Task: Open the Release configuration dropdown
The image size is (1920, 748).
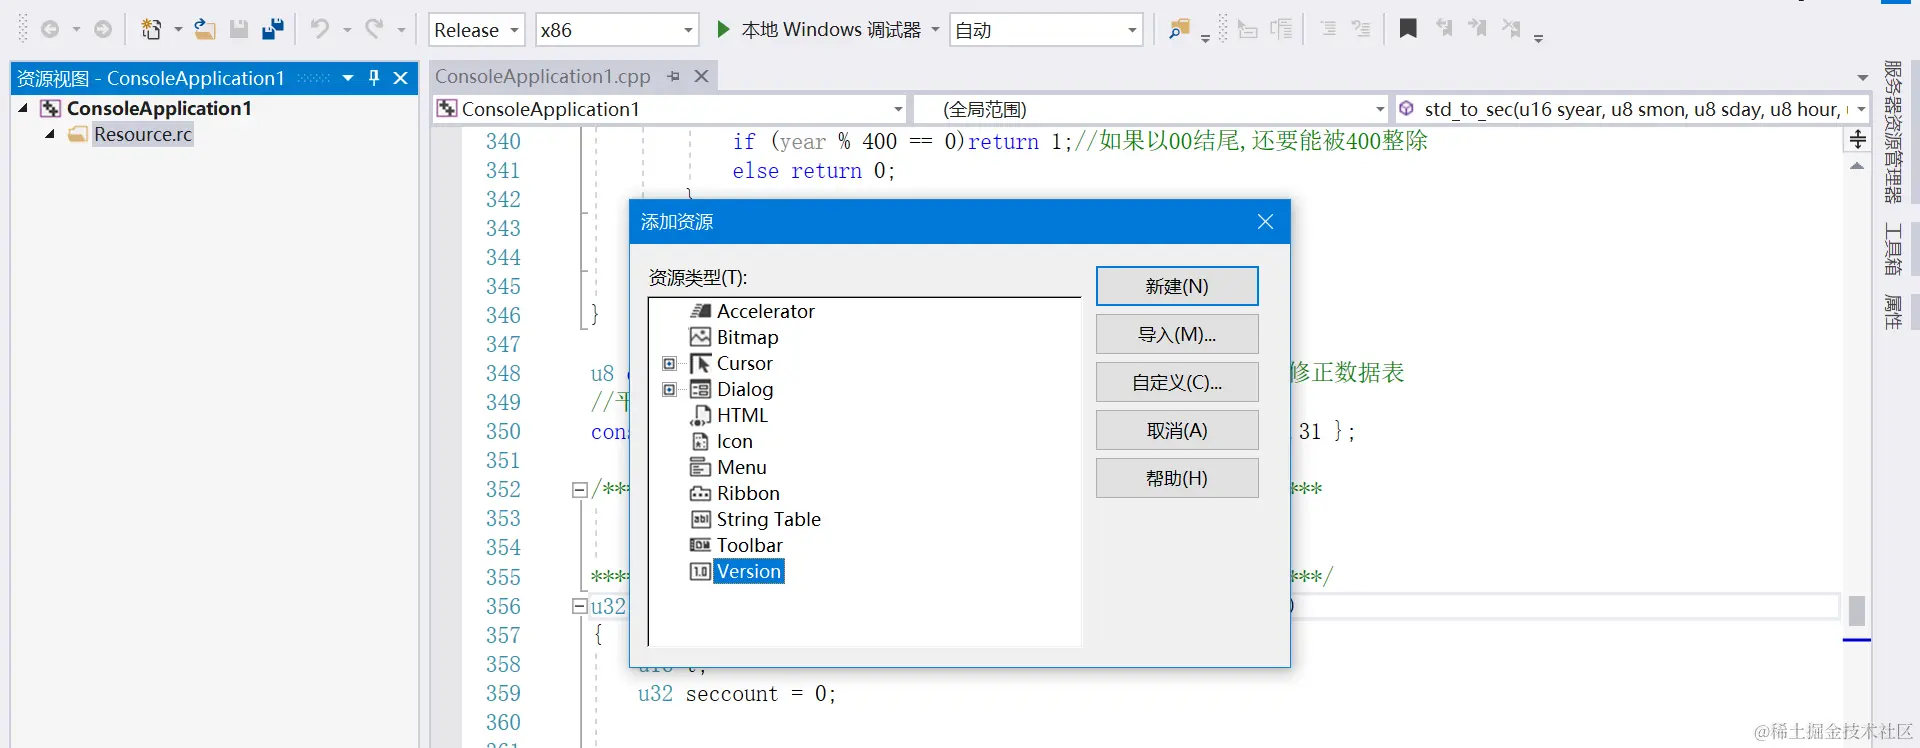Action: 476,30
